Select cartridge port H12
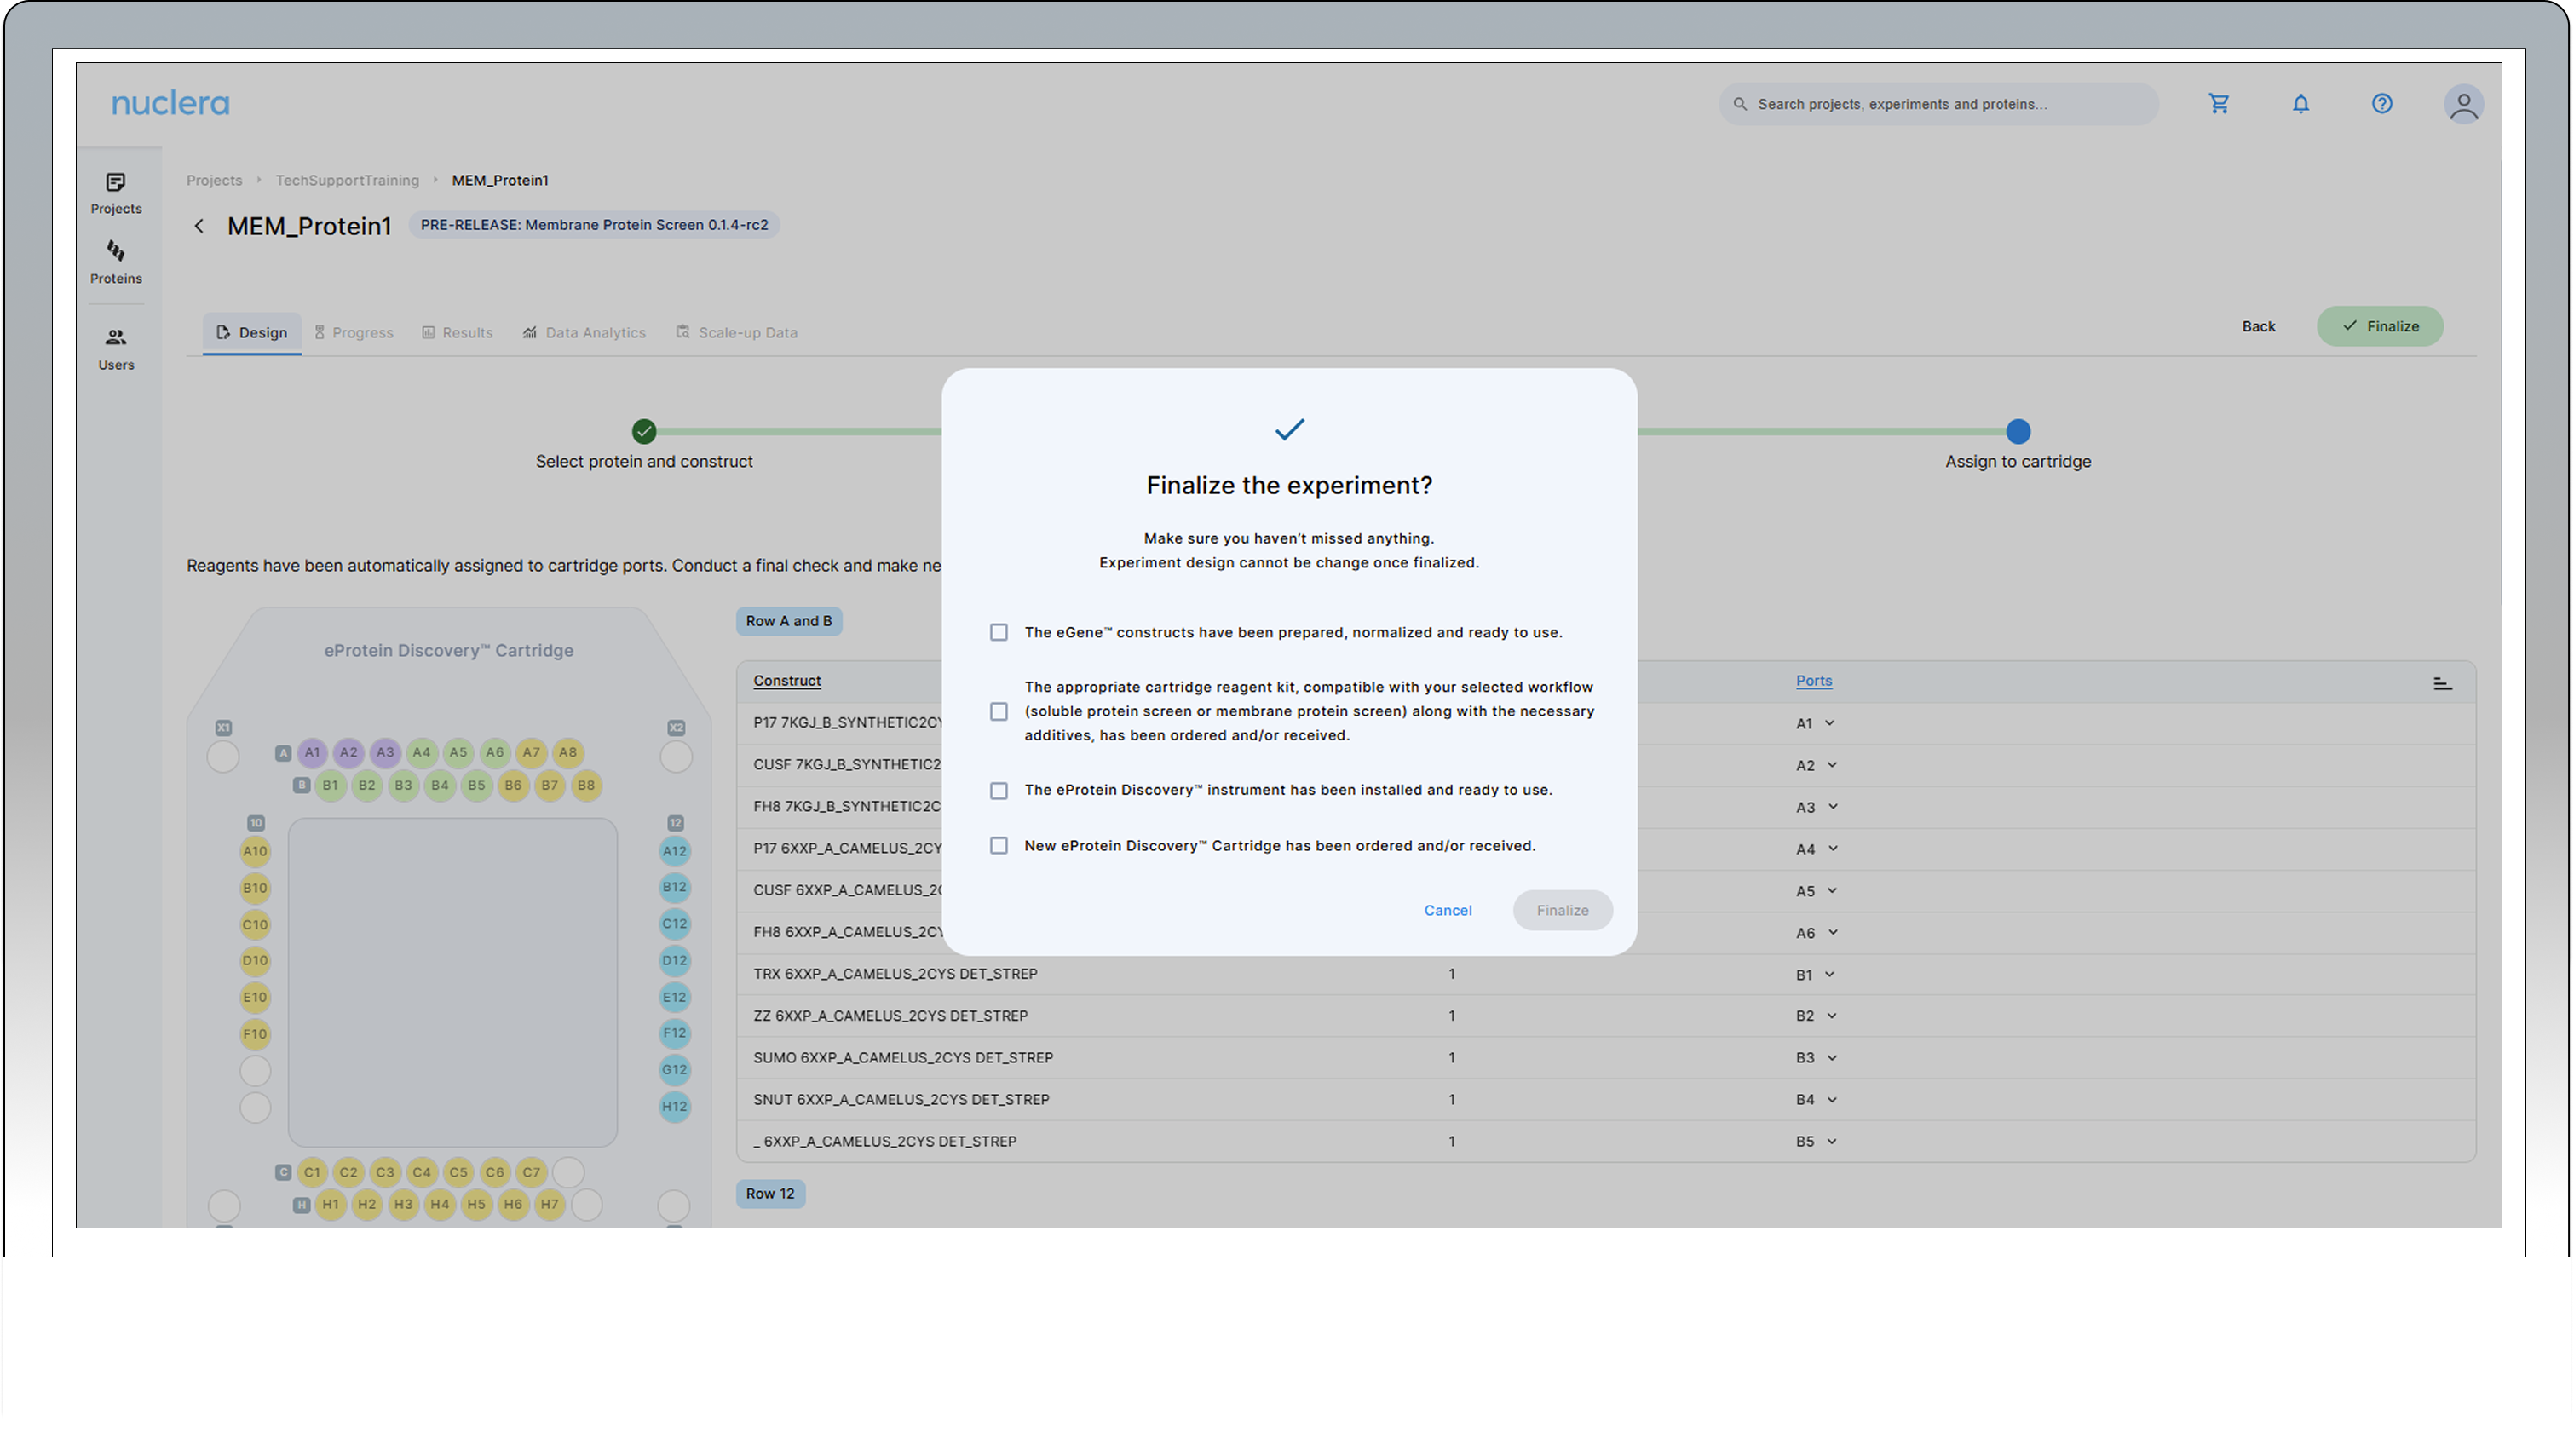The height and width of the screenshot is (1456, 2574). (674, 1106)
